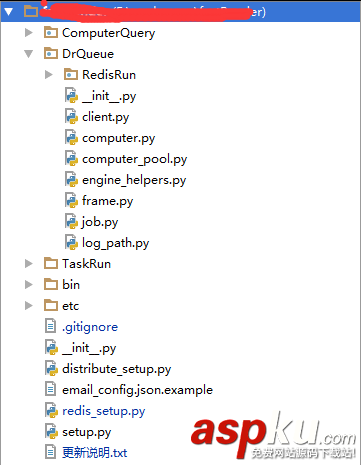Screen dimensions: 361x465
Task: Select the log_path.py file name
Action: tap(116, 243)
